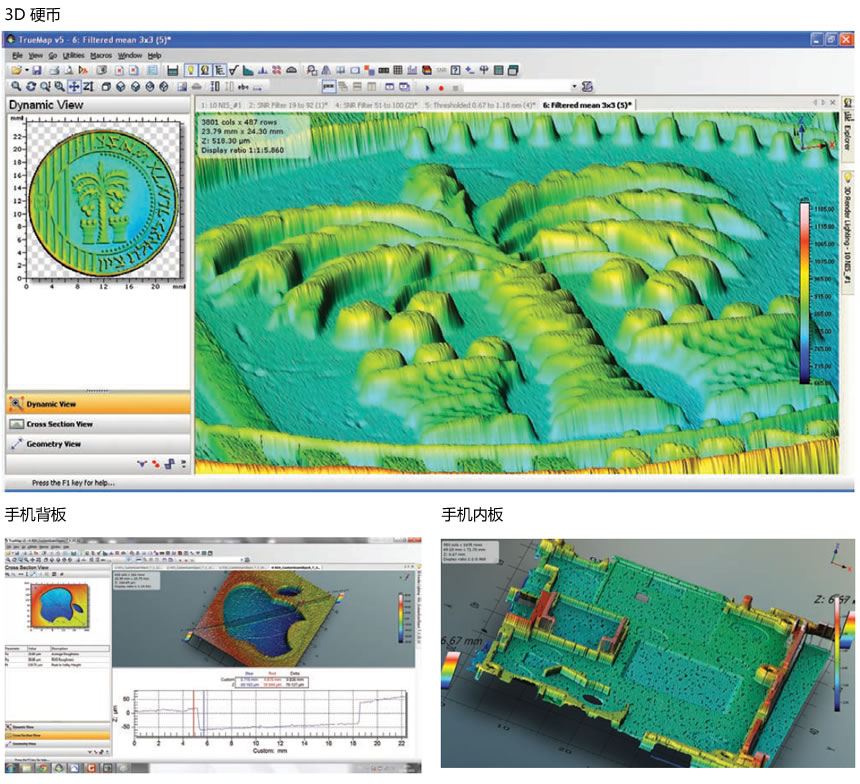Open the dropdown arrow beside the Open folder icon
This screenshot has width=860, height=784.
26,71
